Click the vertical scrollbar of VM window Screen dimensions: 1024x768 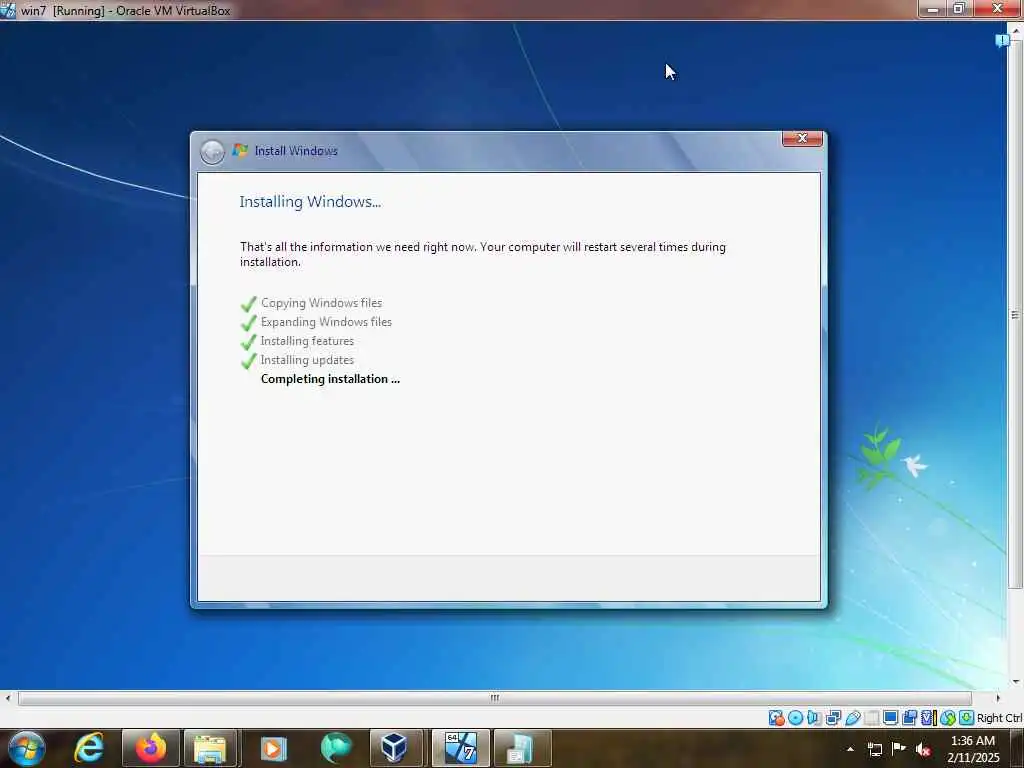(1016, 315)
